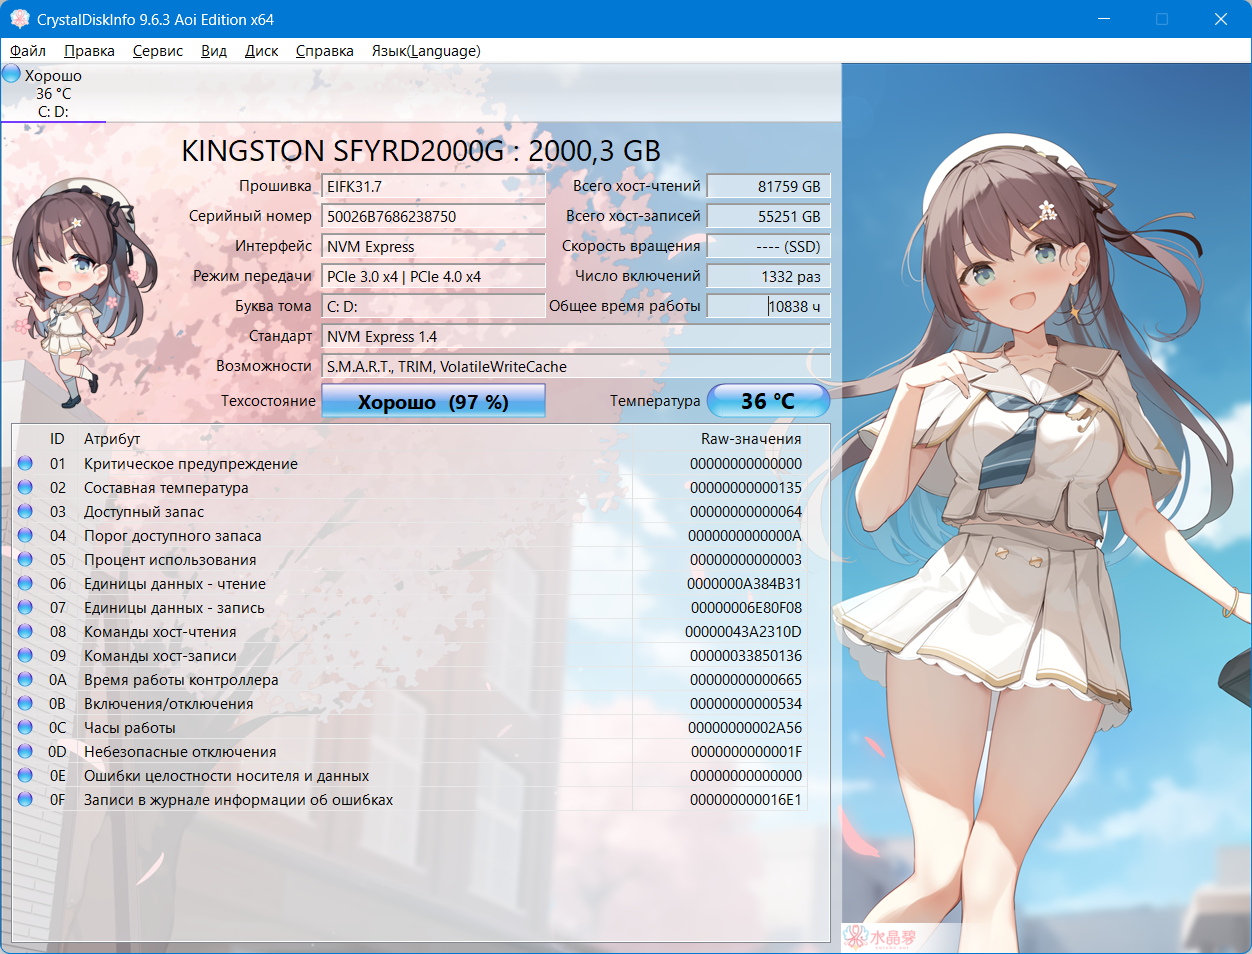Click the status orb for attribute 02
Viewport: 1252px width, 954px height.
tap(25, 487)
